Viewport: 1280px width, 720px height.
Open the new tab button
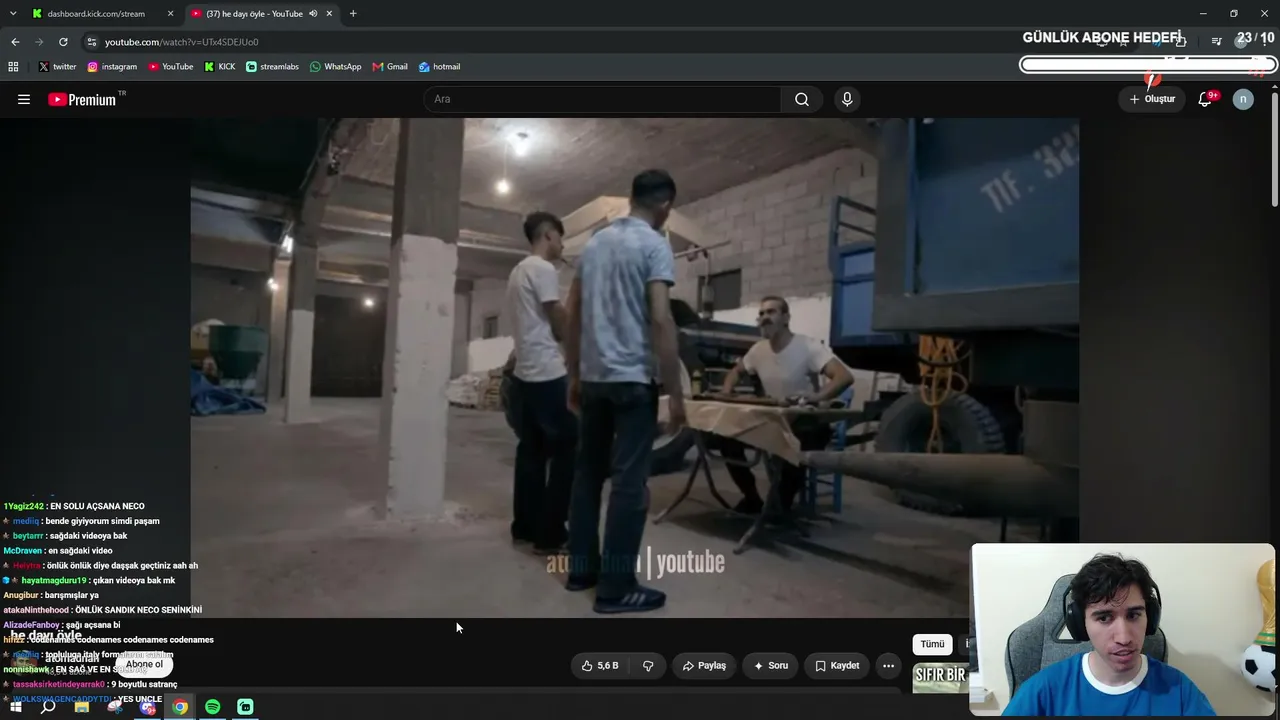(x=353, y=14)
